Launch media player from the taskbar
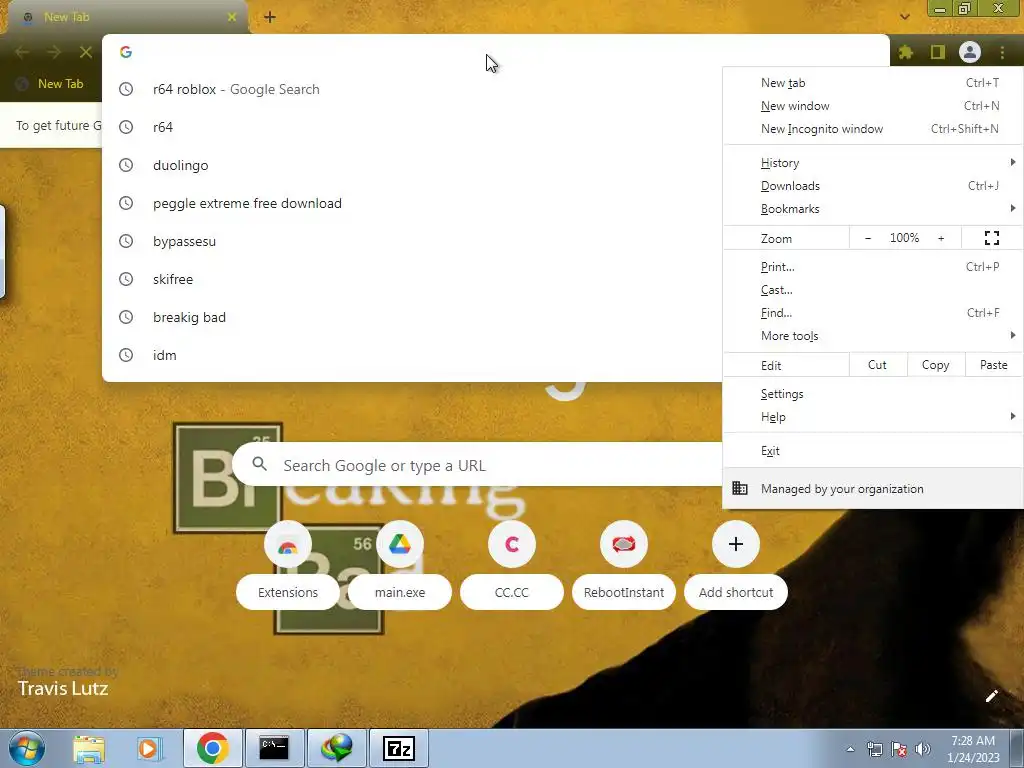 pyautogui.click(x=148, y=748)
